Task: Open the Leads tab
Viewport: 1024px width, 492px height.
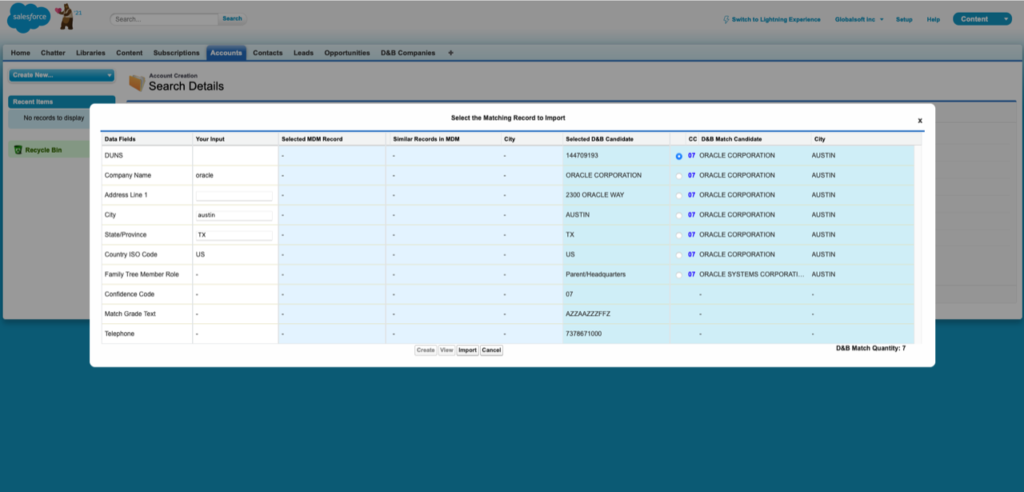Action: [x=304, y=53]
